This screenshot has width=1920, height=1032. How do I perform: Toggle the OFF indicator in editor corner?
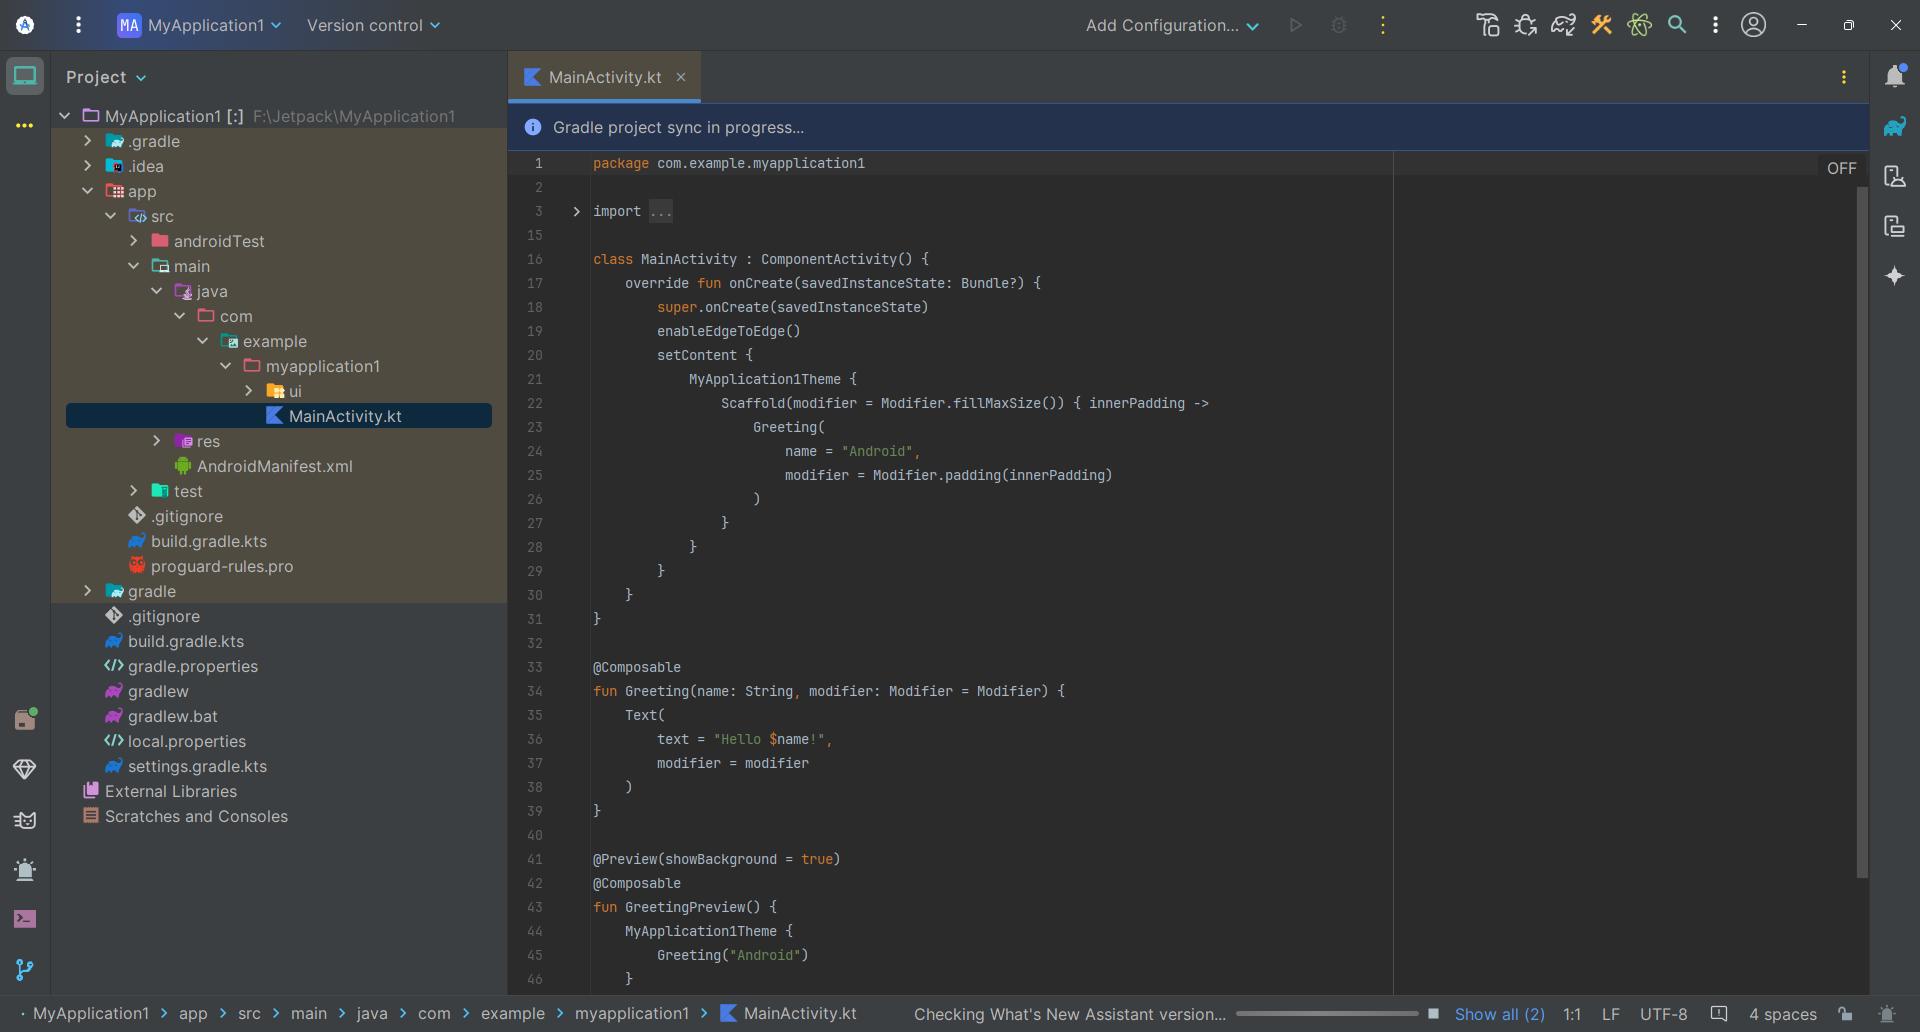click(1841, 168)
